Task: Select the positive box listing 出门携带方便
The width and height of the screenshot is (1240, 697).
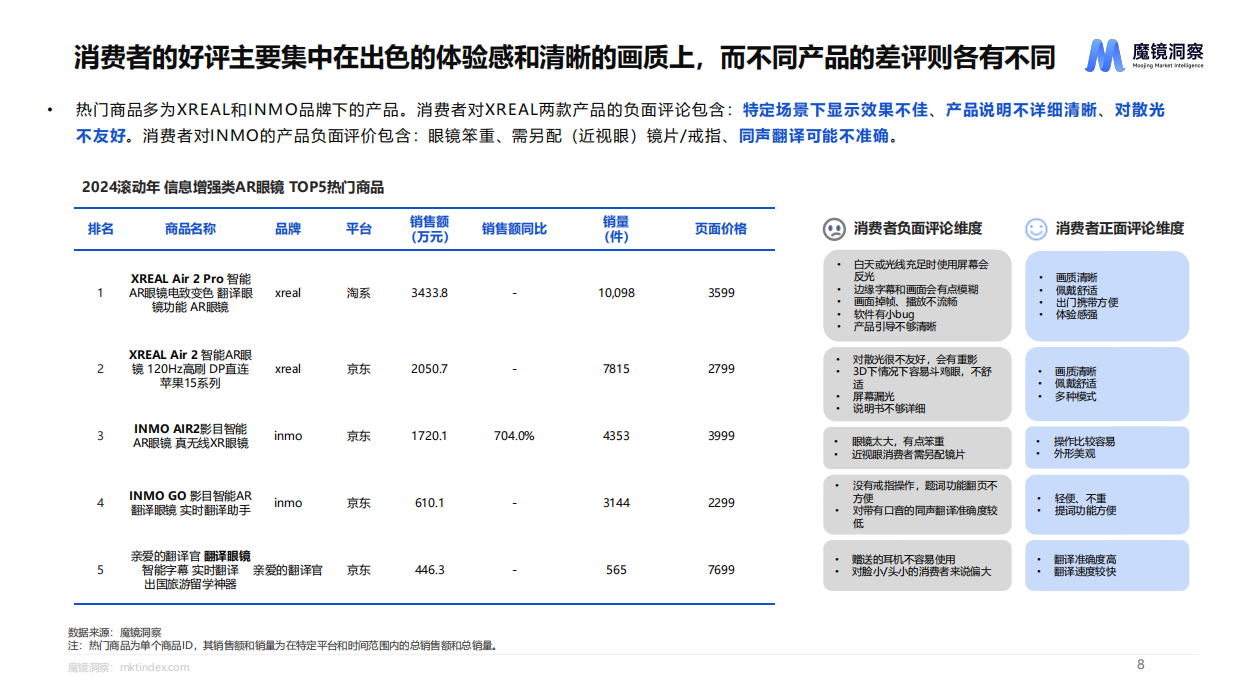Action: [1107, 296]
